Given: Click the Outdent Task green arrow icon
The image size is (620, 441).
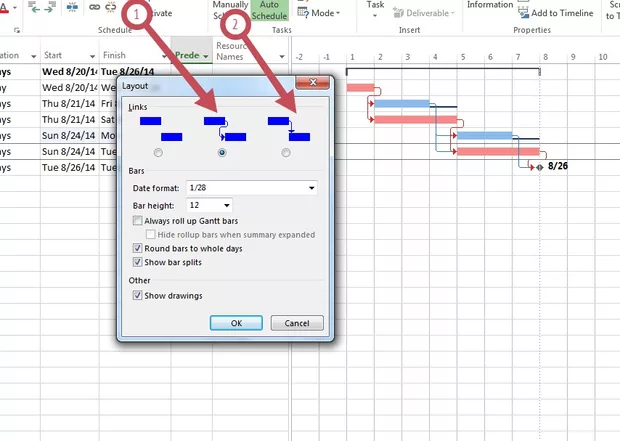Looking at the screenshot, I should [x=35, y=7].
